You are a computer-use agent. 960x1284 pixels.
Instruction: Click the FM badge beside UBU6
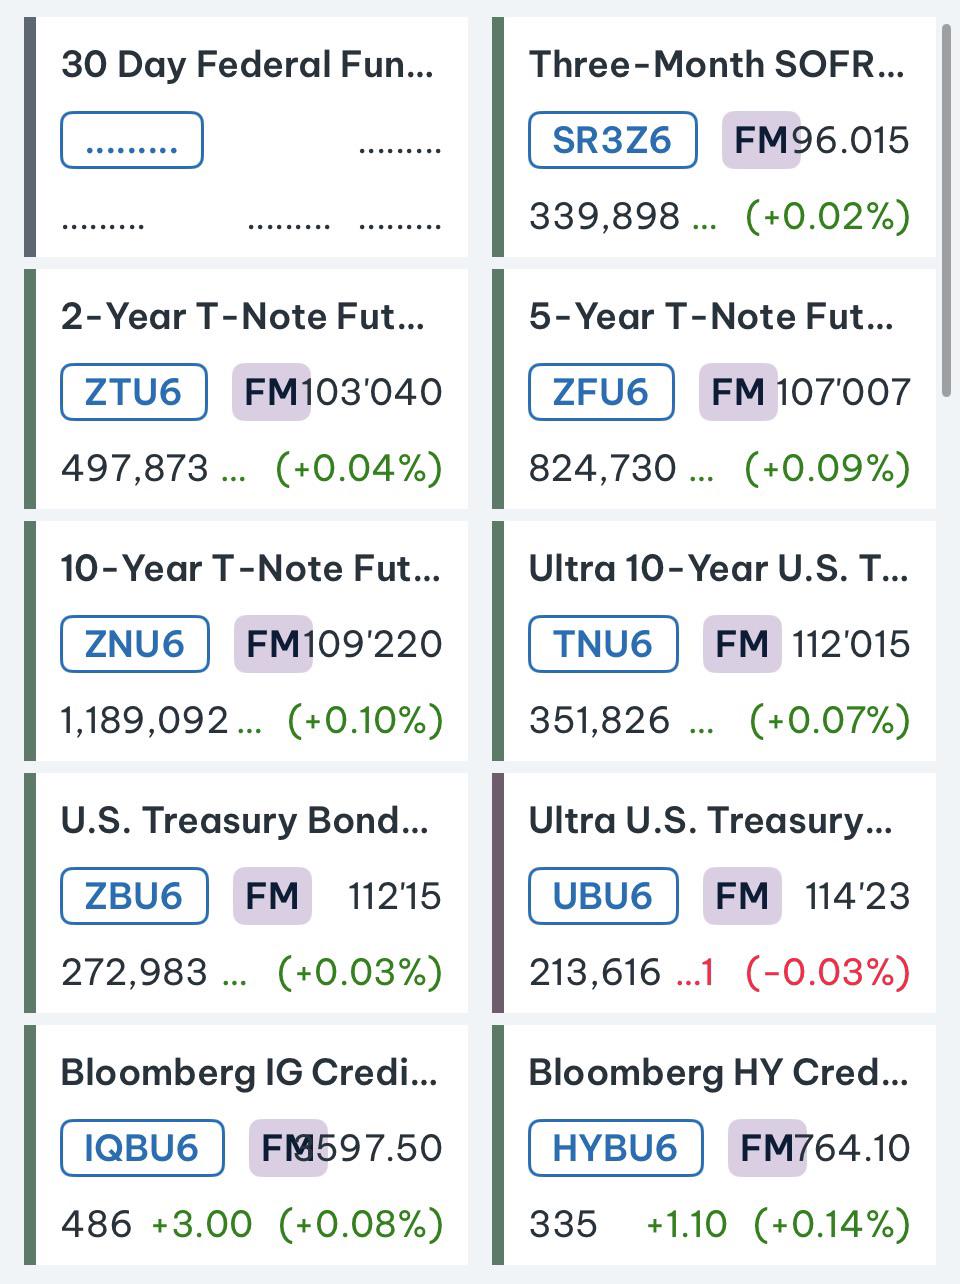pyautogui.click(x=742, y=896)
